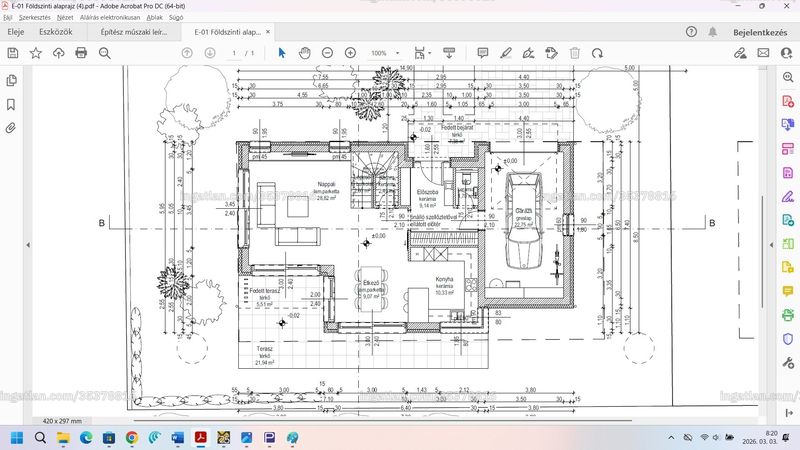Click the trash delete icon
This screenshot has width=800, height=450.
tap(574, 53)
